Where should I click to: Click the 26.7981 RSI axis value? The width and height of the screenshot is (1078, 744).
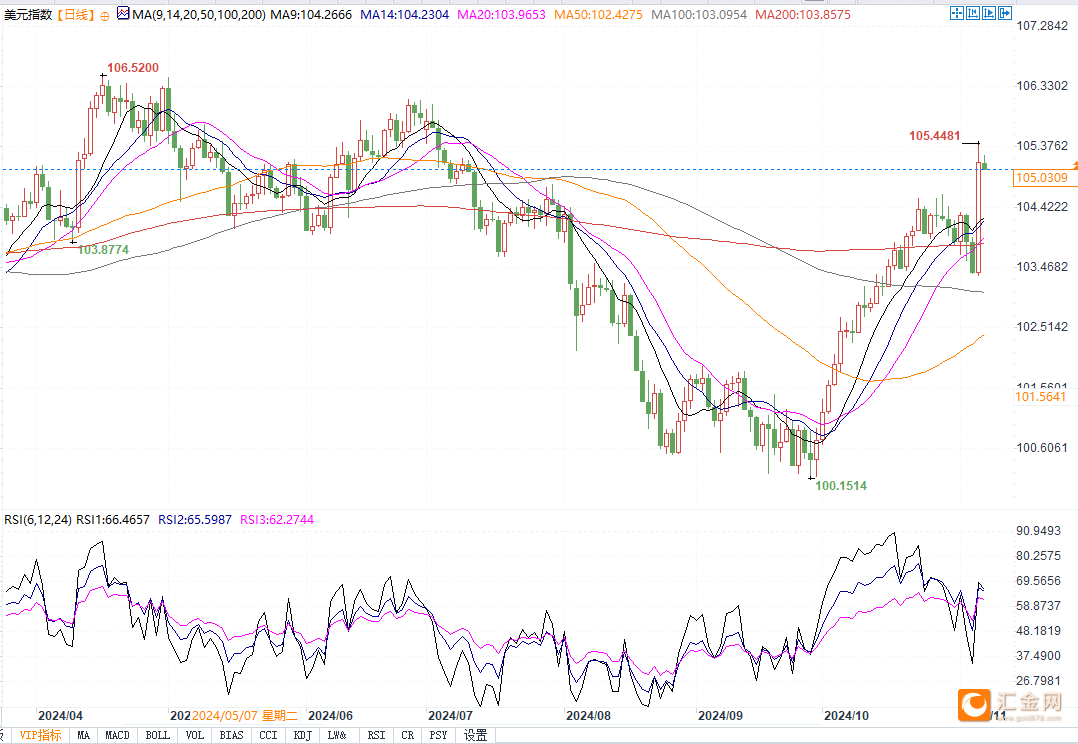[x=1038, y=681]
